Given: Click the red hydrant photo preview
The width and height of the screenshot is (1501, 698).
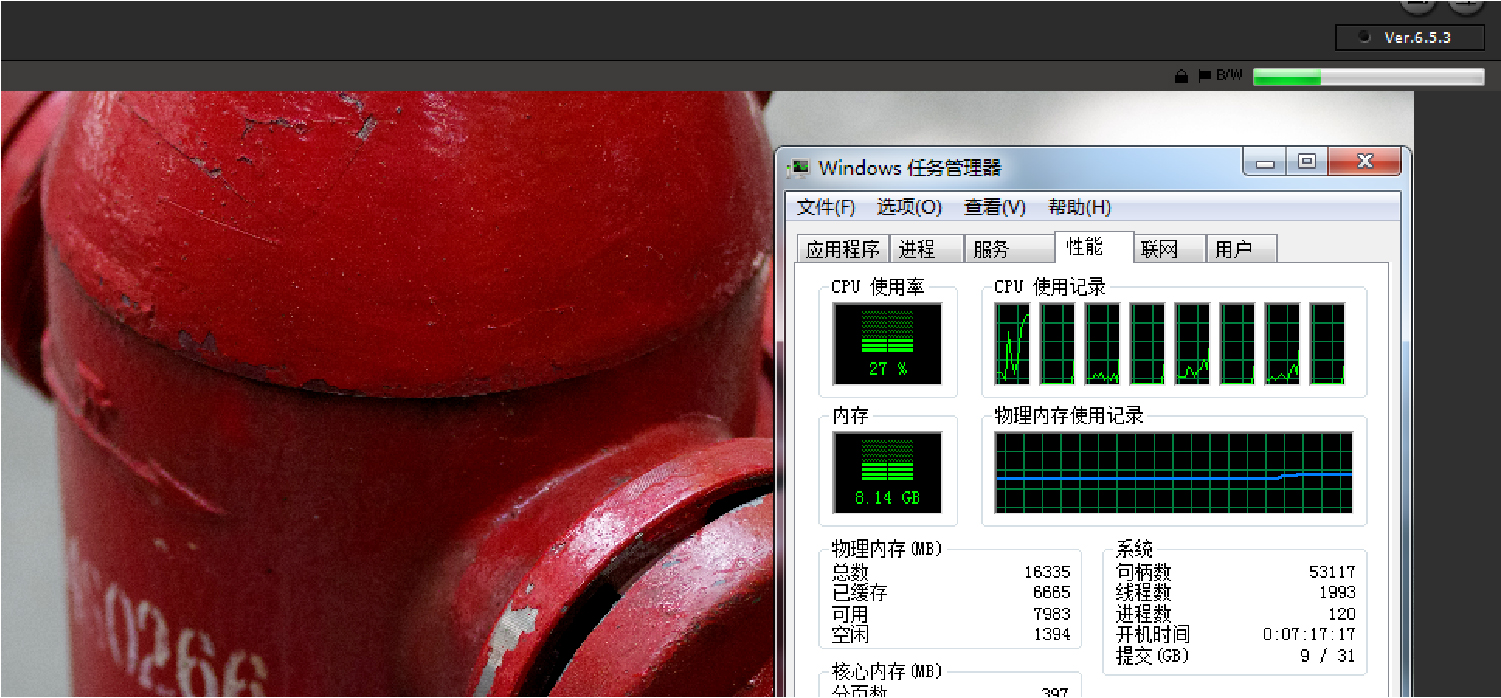Looking at the screenshot, I should tap(387, 394).
